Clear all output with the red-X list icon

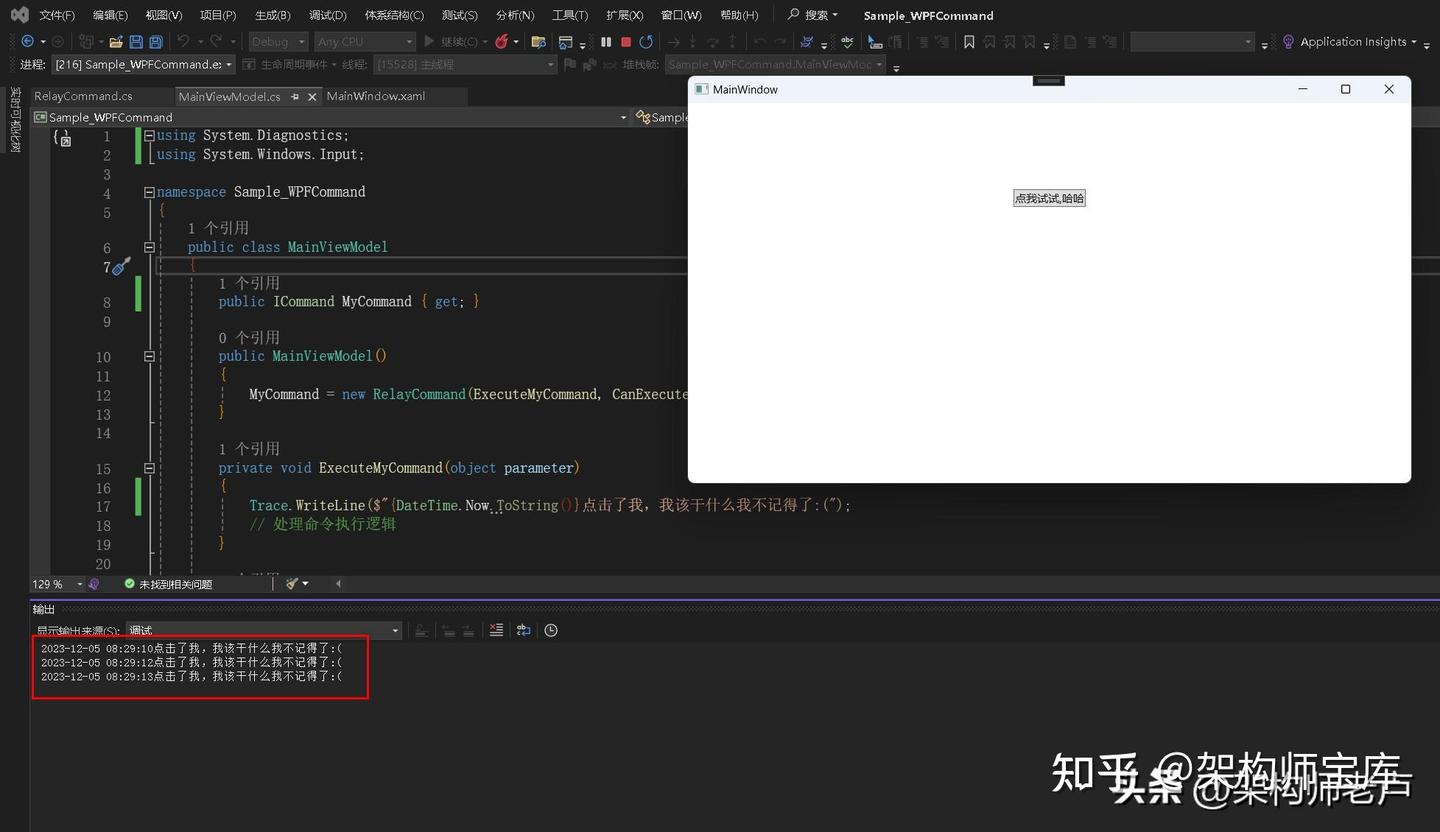[496, 630]
